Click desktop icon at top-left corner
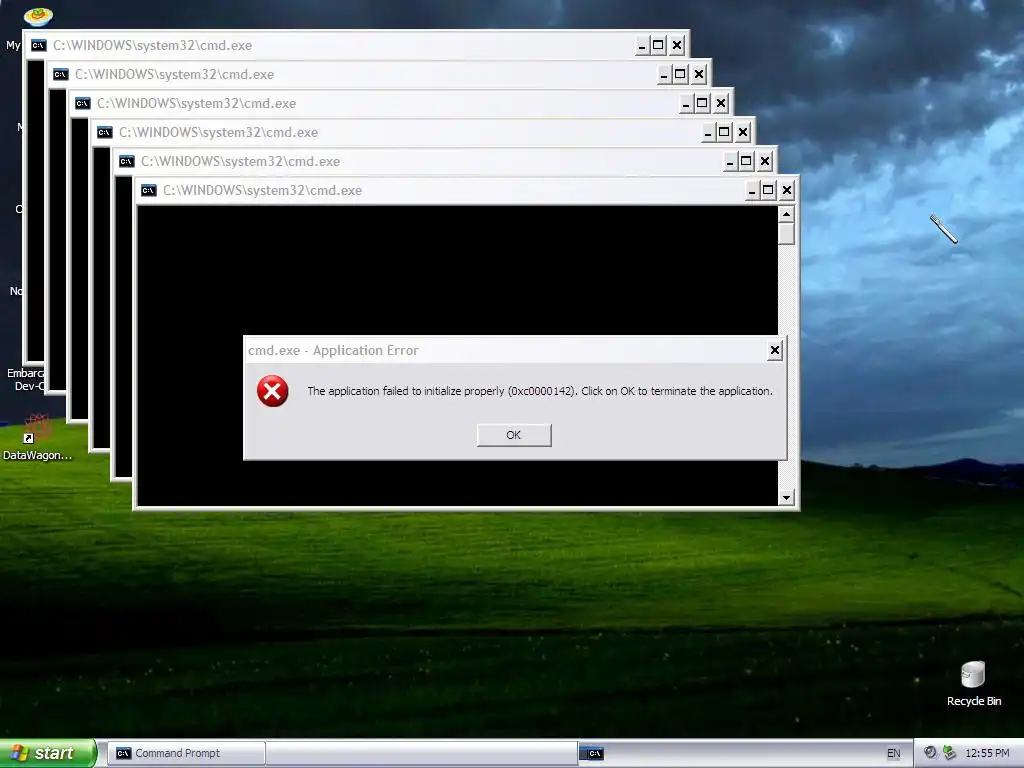This screenshot has width=1024, height=768. [x=38, y=15]
